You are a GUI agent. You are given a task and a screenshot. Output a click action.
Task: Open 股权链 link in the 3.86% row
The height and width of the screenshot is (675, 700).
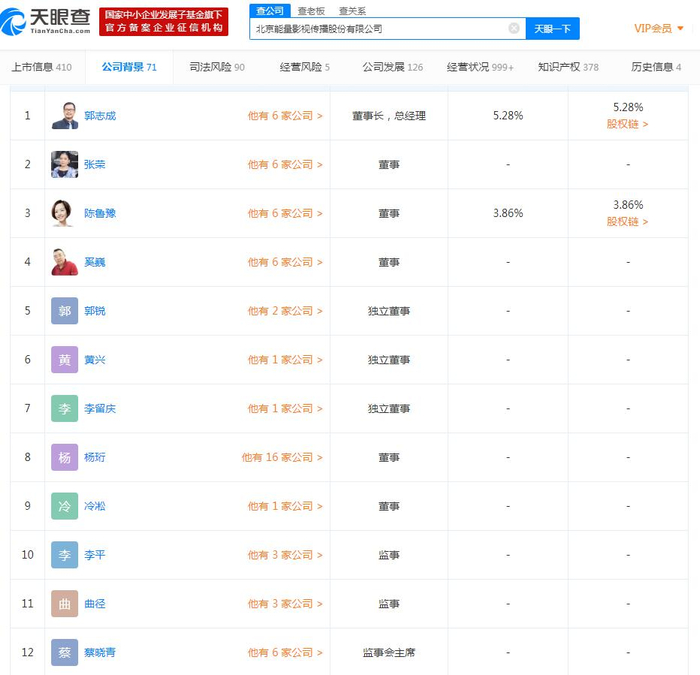627,222
